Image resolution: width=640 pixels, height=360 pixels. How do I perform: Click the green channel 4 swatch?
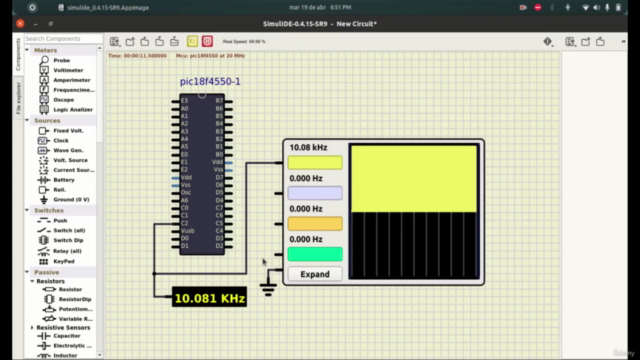click(315, 254)
